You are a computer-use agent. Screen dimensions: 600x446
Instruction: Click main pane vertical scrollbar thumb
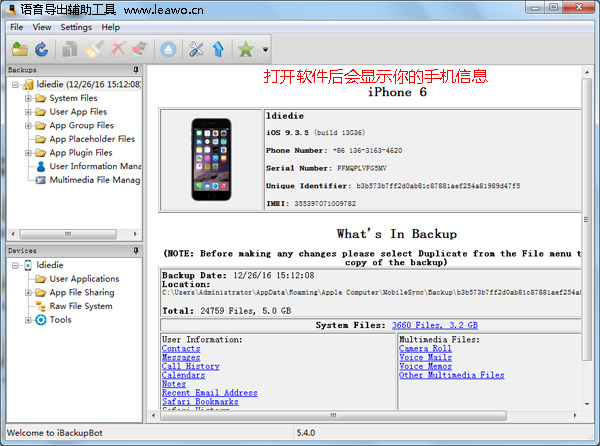pyautogui.click(x=586, y=219)
